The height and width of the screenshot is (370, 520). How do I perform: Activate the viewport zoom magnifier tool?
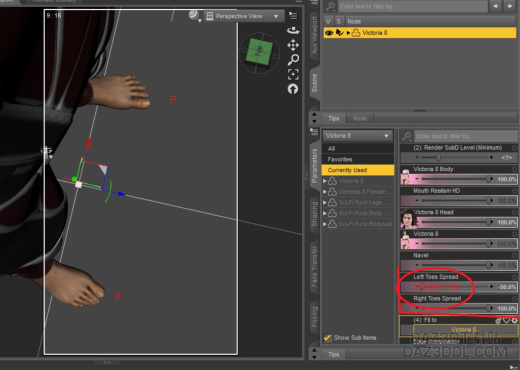pyautogui.click(x=293, y=60)
